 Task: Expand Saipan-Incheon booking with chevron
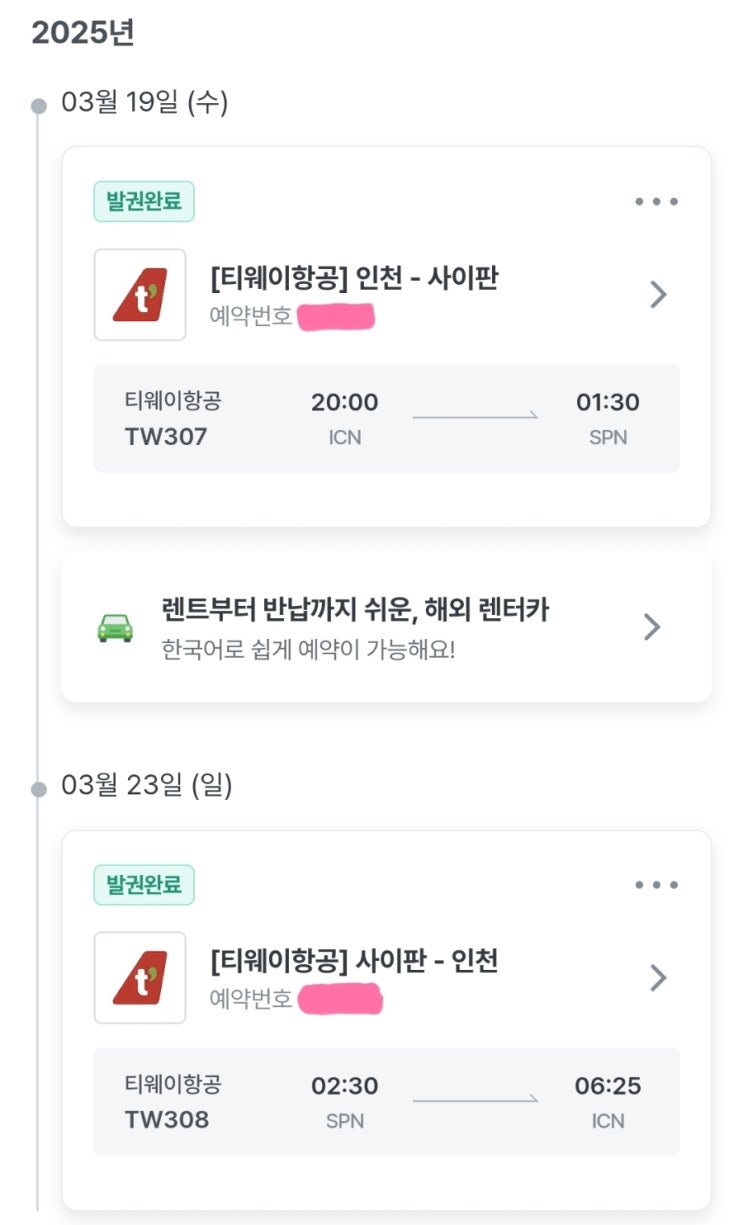click(658, 978)
